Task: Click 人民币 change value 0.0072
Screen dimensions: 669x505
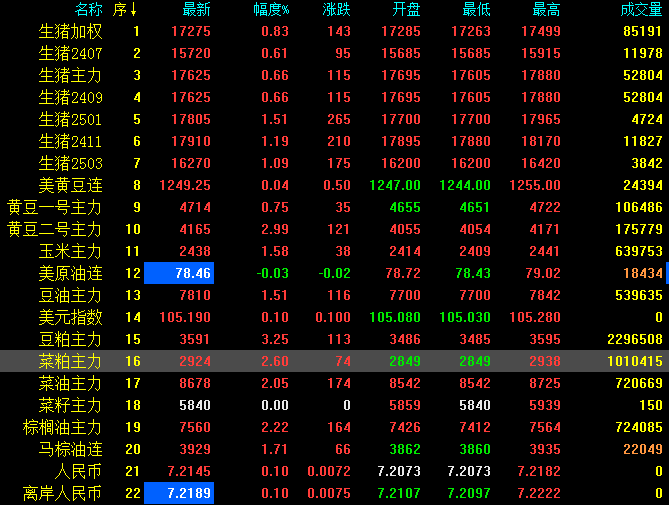Action: pyautogui.click(x=329, y=472)
